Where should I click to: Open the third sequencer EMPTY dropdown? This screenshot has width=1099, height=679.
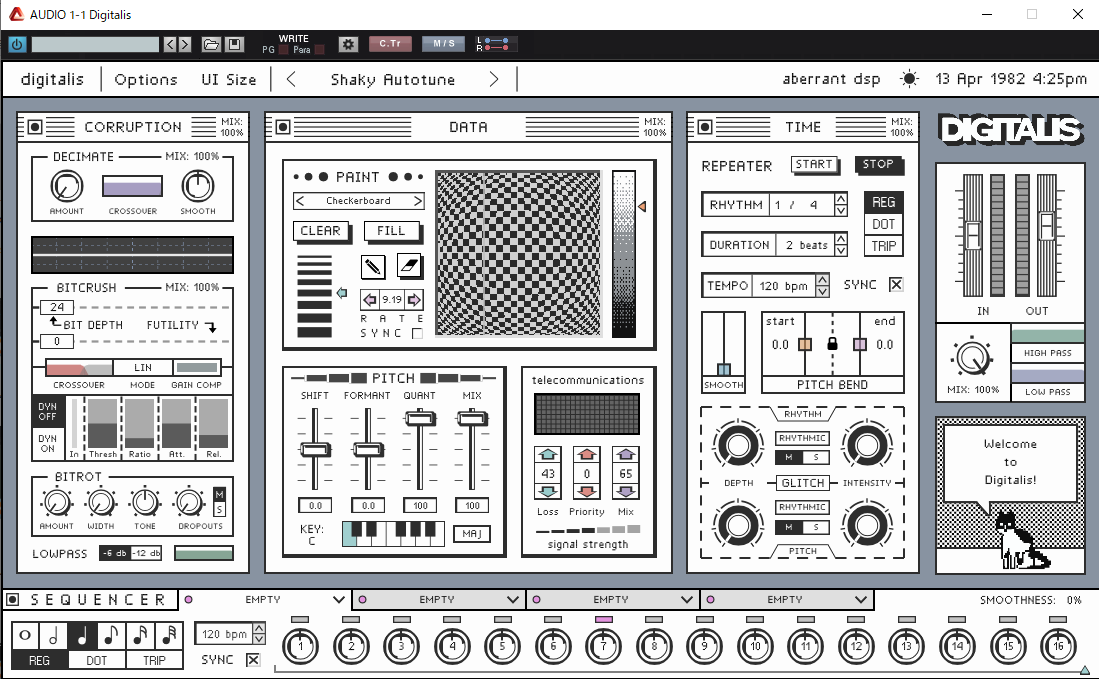click(x=687, y=600)
